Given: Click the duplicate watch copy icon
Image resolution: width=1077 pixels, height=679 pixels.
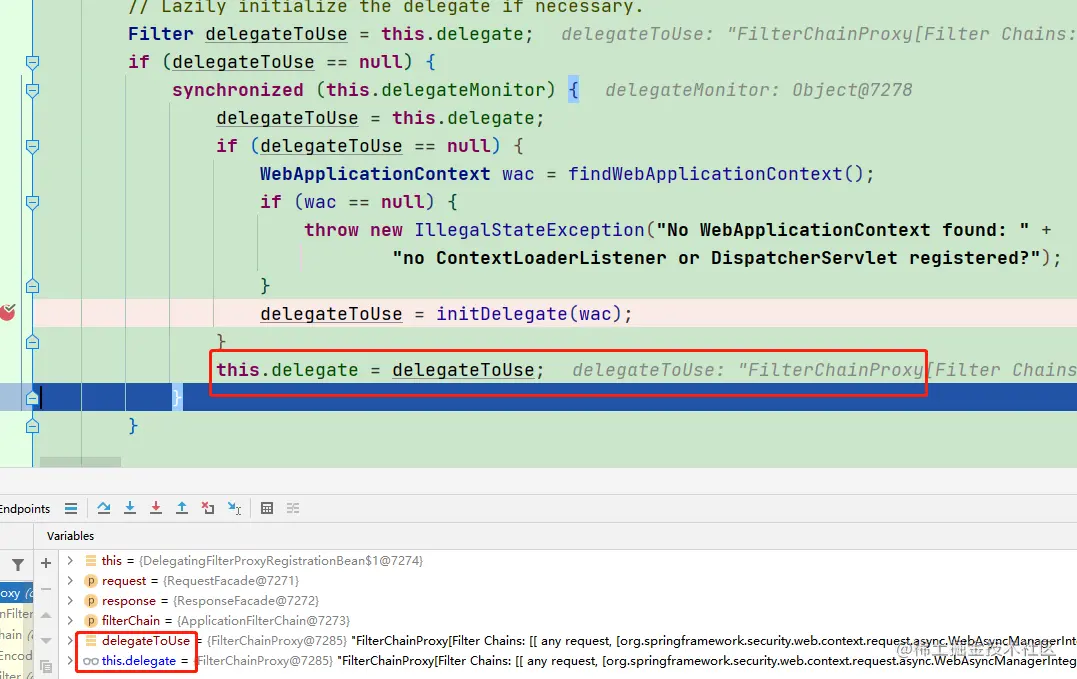Looking at the screenshot, I should click(46, 666).
